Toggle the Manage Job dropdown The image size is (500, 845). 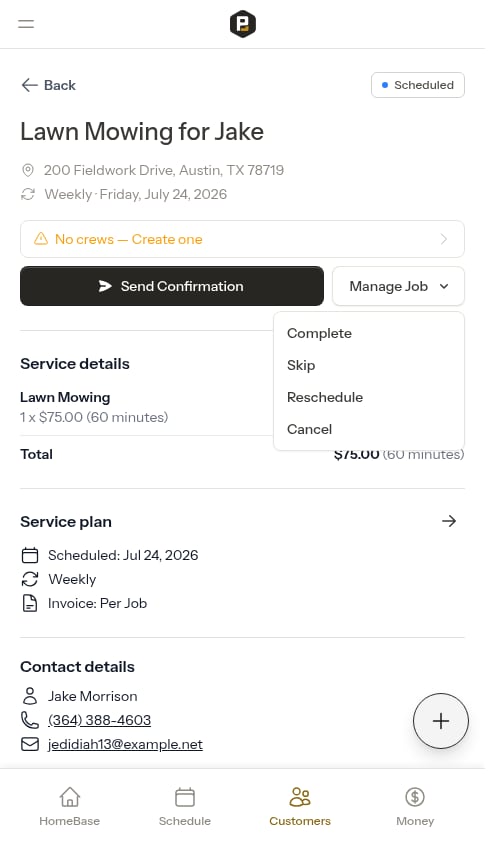[398, 286]
